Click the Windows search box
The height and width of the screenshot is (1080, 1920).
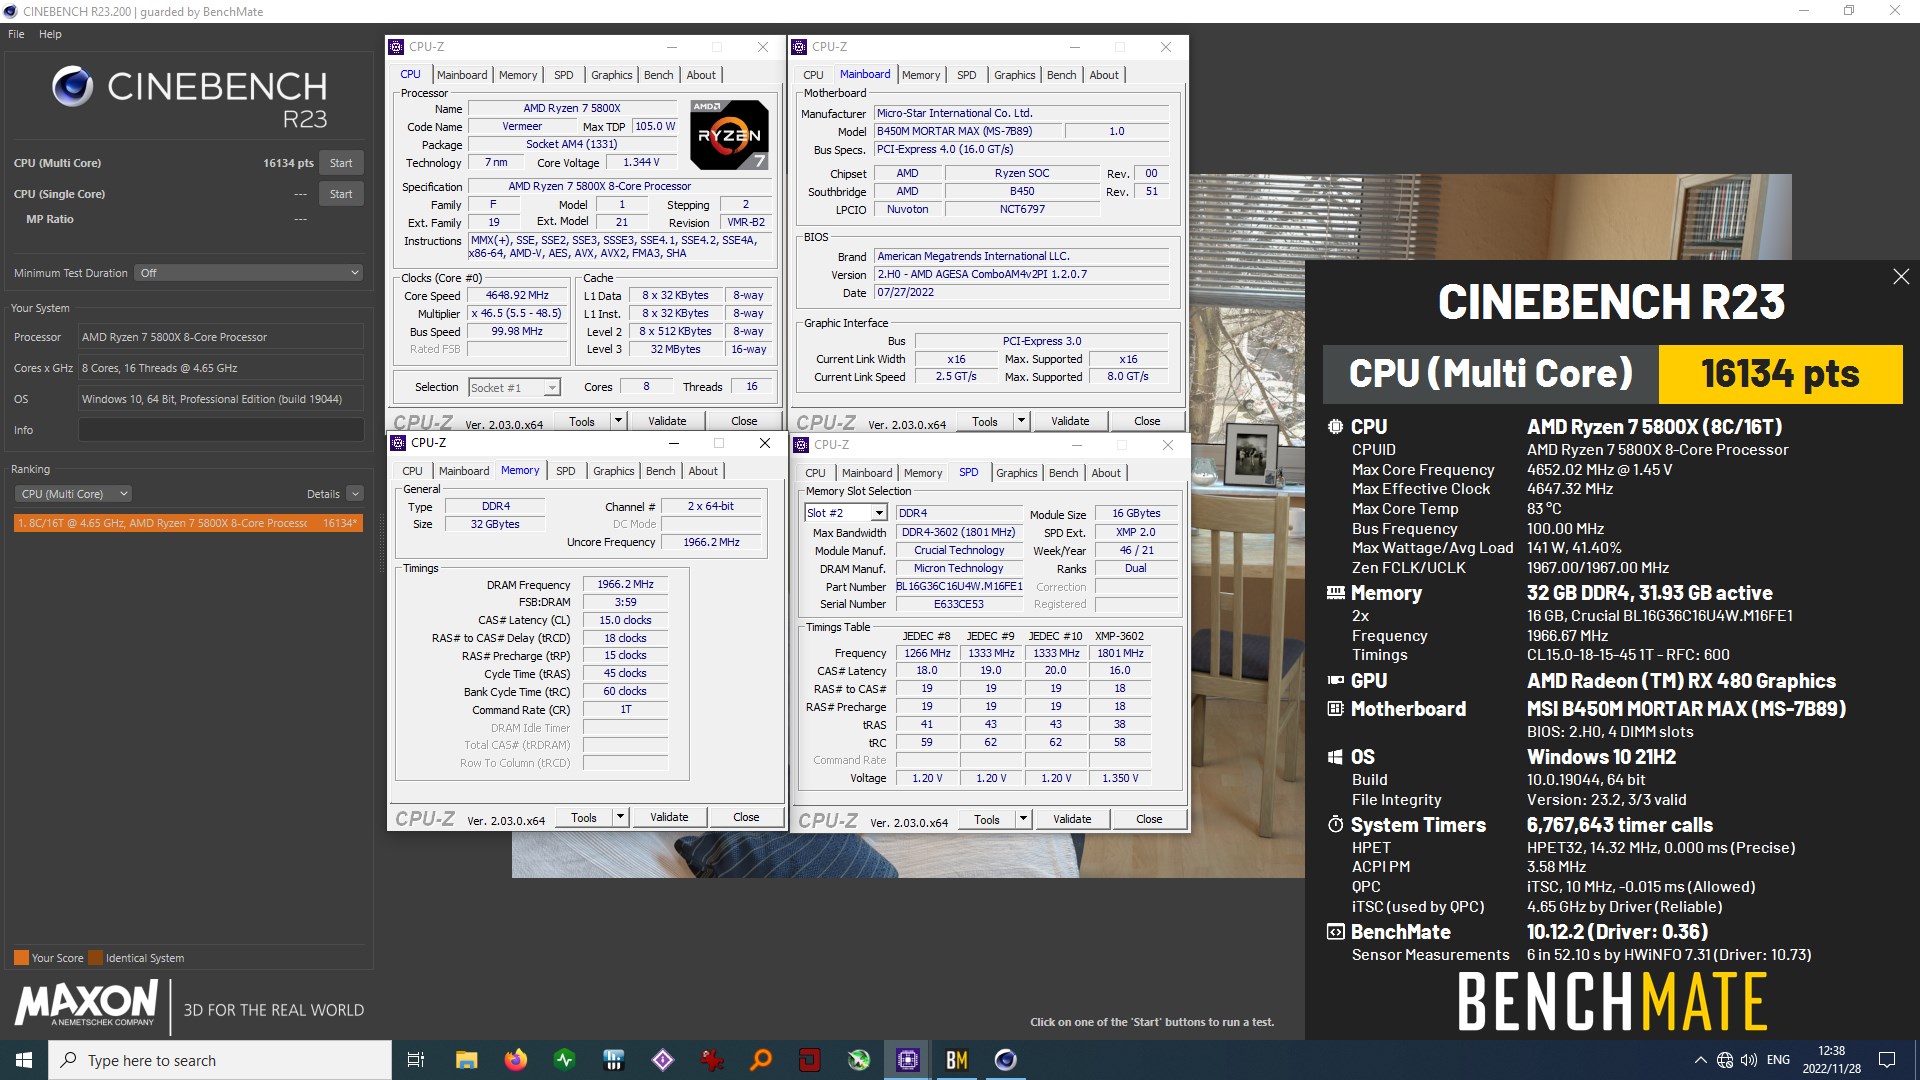(x=220, y=1060)
